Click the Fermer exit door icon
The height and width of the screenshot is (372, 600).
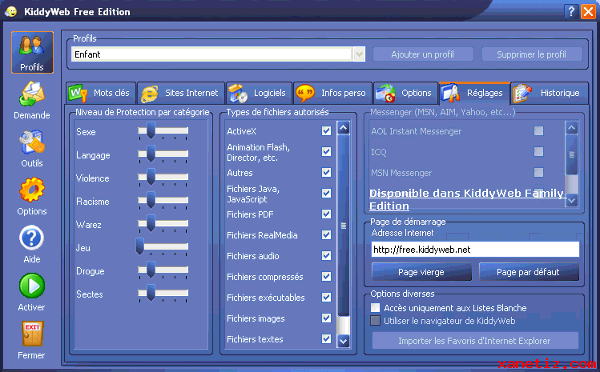32,334
